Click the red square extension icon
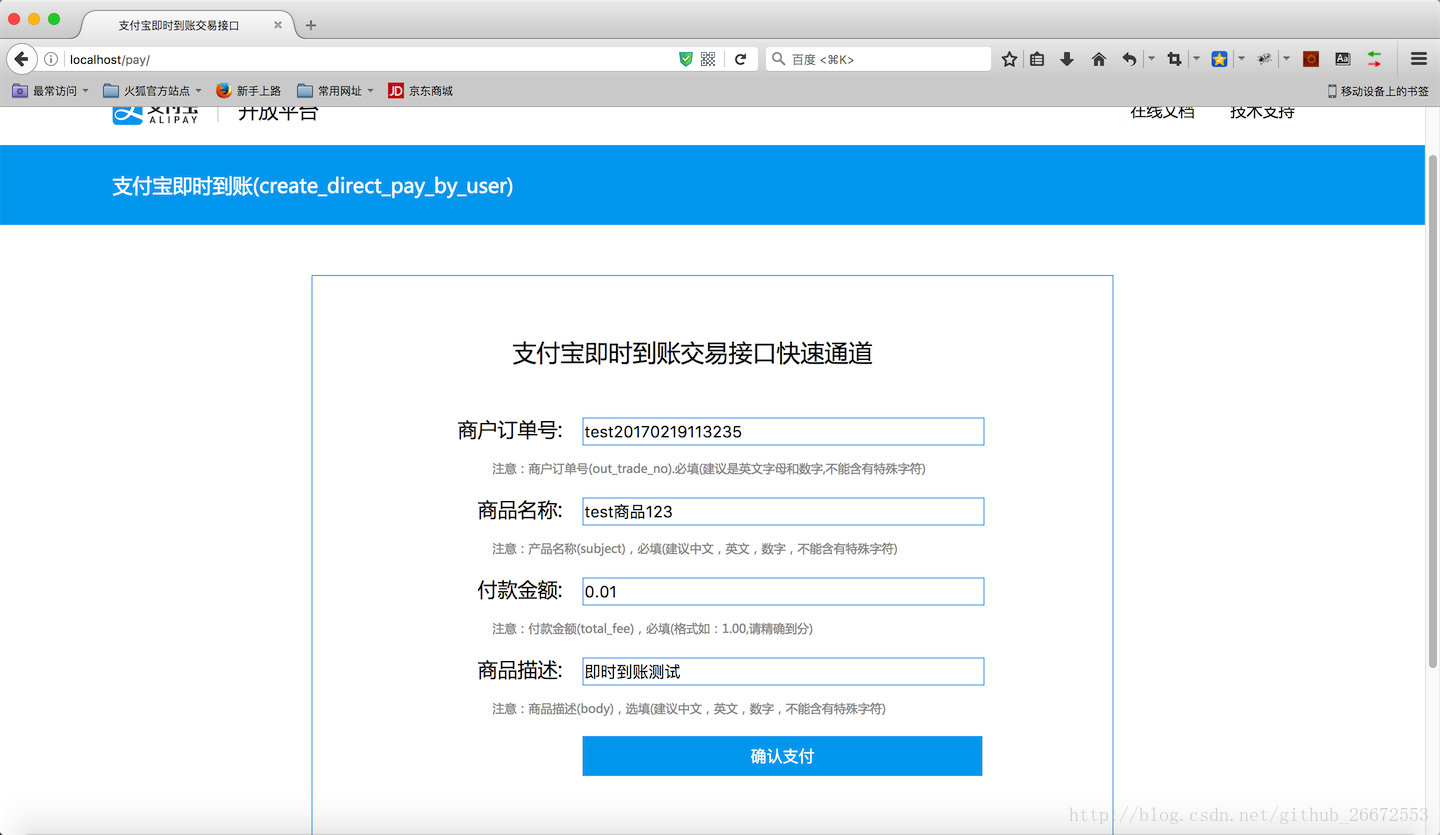The width and height of the screenshot is (1440, 835). pos(1311,59)
